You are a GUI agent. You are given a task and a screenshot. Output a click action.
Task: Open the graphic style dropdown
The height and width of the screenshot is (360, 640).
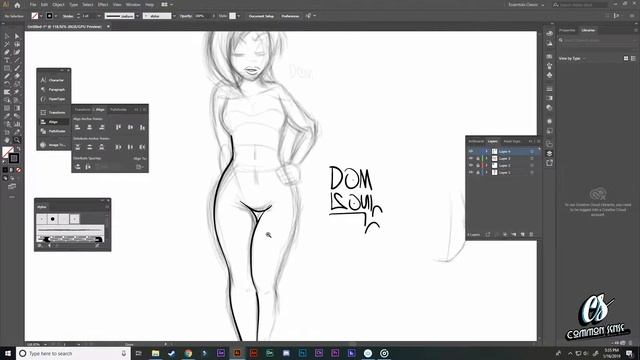[238, 16]
